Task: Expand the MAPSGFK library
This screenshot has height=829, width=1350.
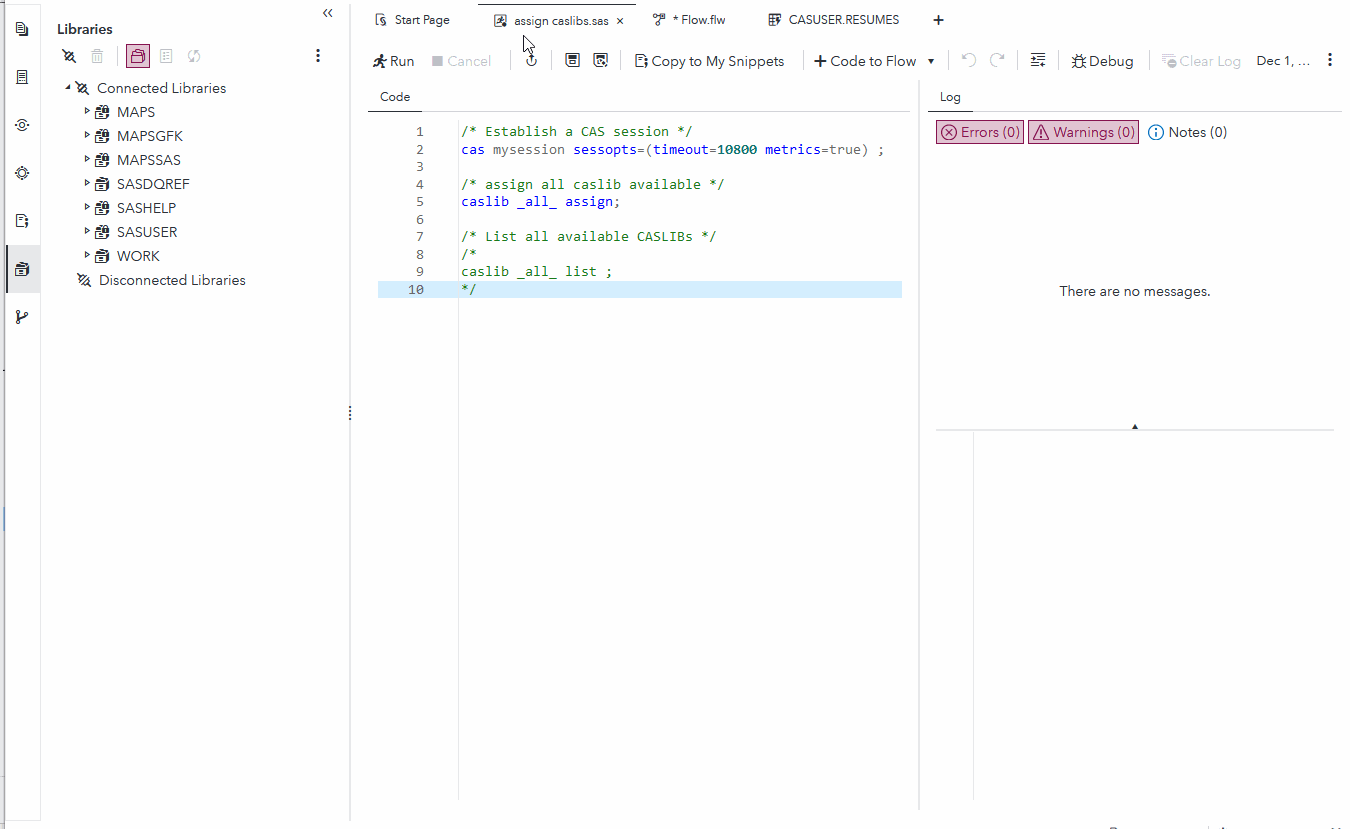Action: [x=87, y=135]
